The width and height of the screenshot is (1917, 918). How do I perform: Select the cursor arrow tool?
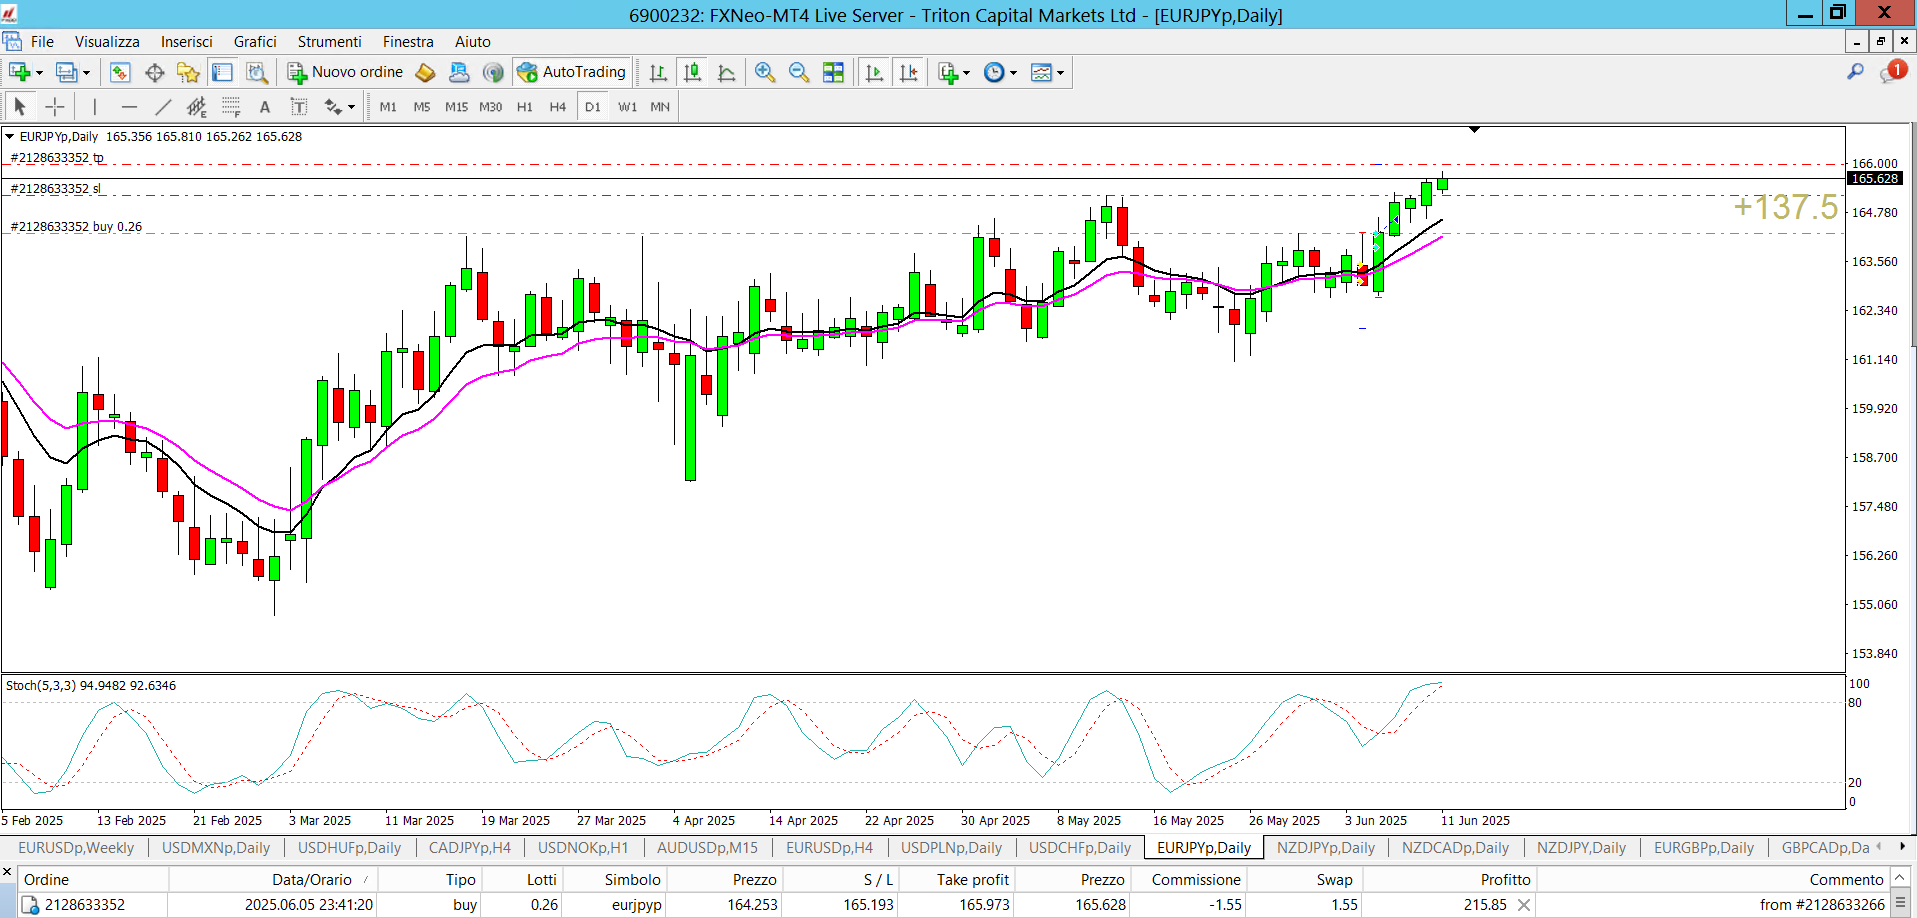coord(20,106)
